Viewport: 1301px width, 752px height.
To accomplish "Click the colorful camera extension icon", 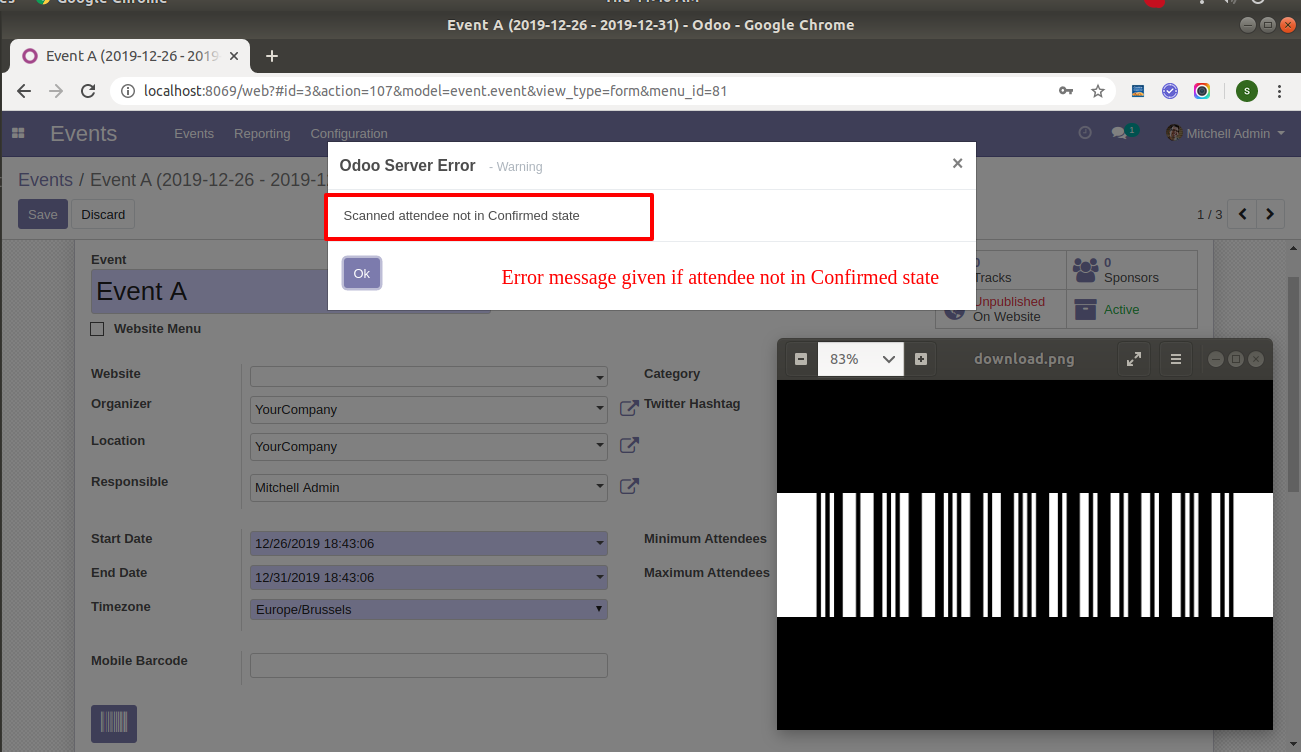I will click(1202, 91).
